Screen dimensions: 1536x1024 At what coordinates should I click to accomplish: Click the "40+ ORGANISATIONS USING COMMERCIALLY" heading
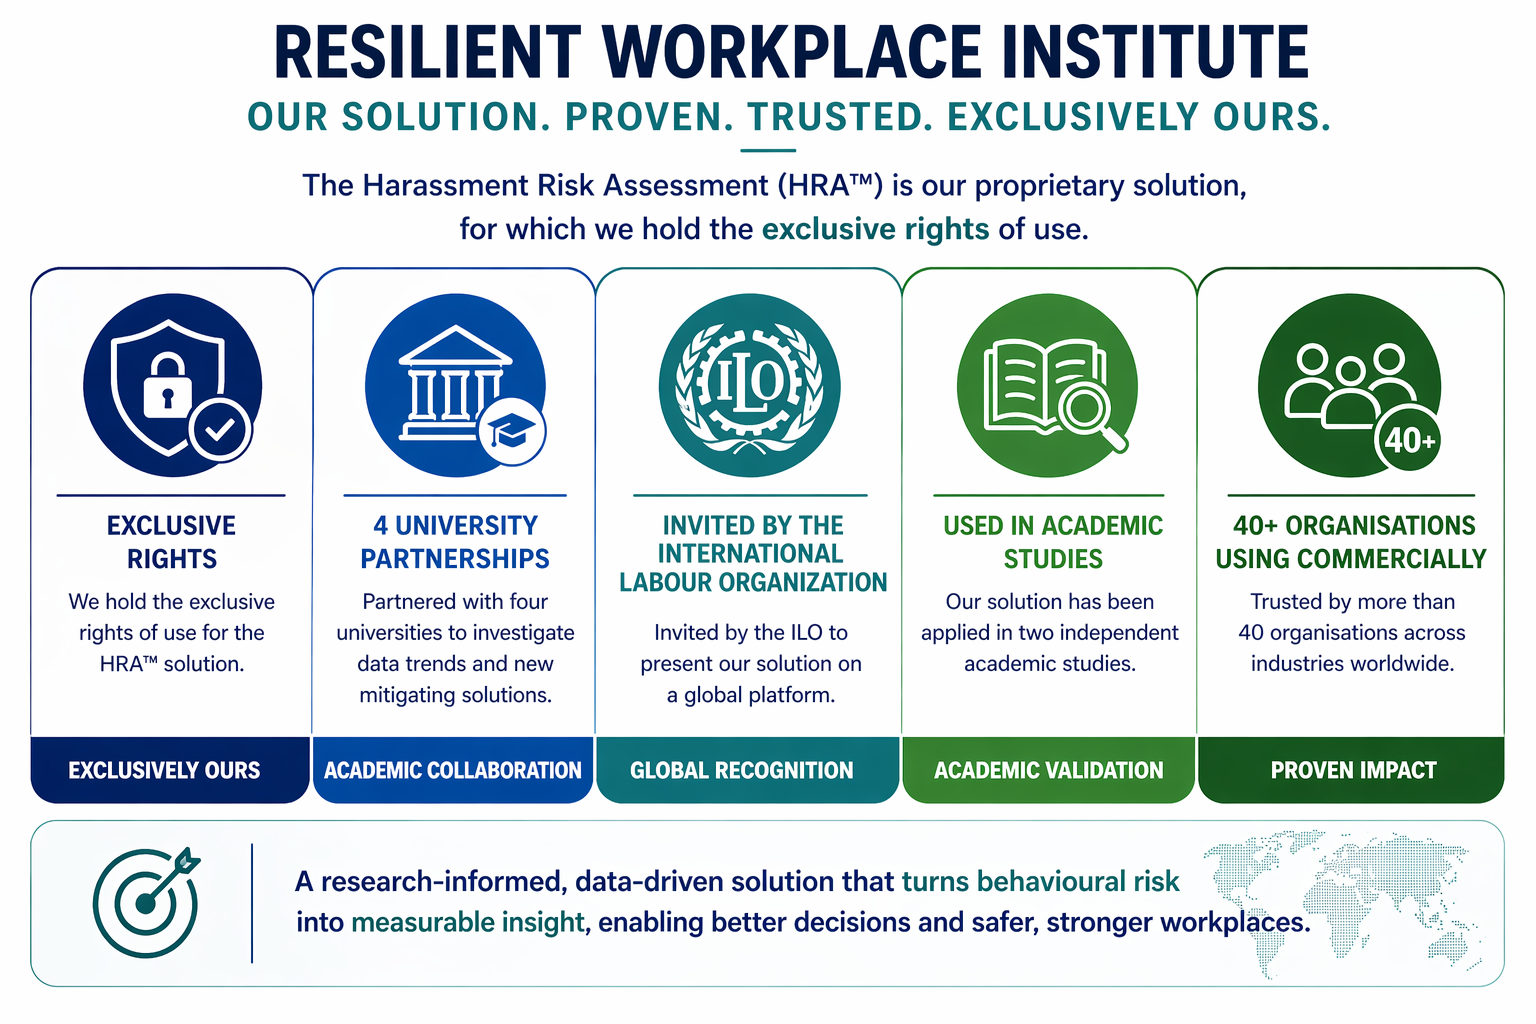(x=1351, y=542)
